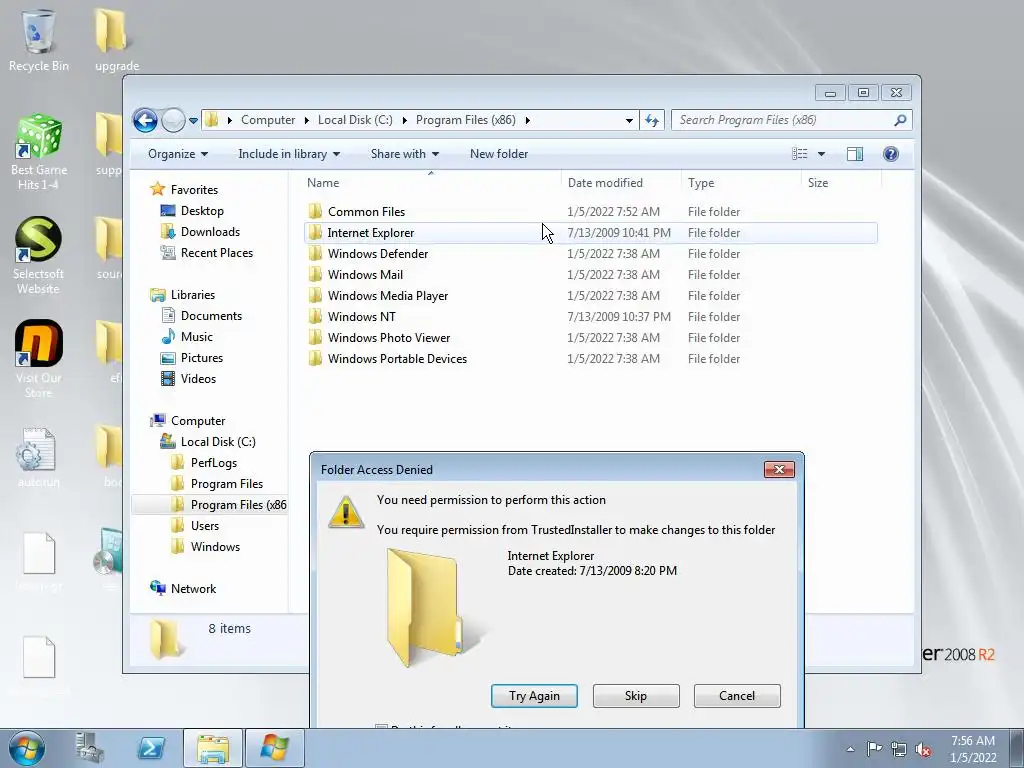This screenshot has width=1024, height=768.
Task: Click the New folder button
Action: pos(499,154)
